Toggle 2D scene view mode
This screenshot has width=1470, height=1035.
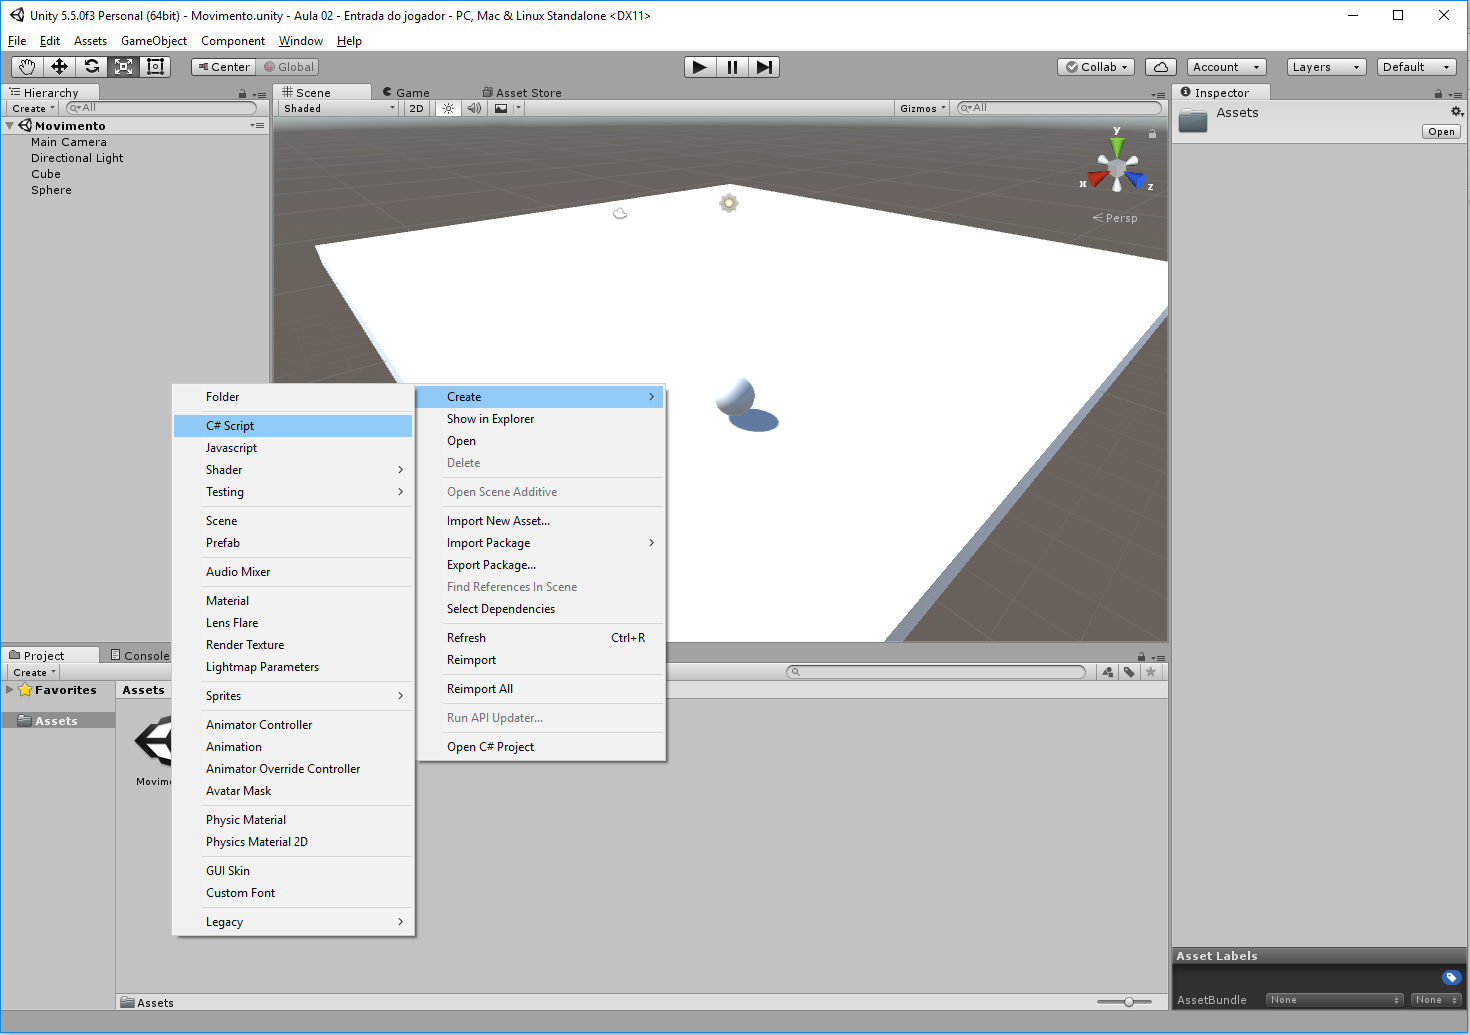point(416,108)
